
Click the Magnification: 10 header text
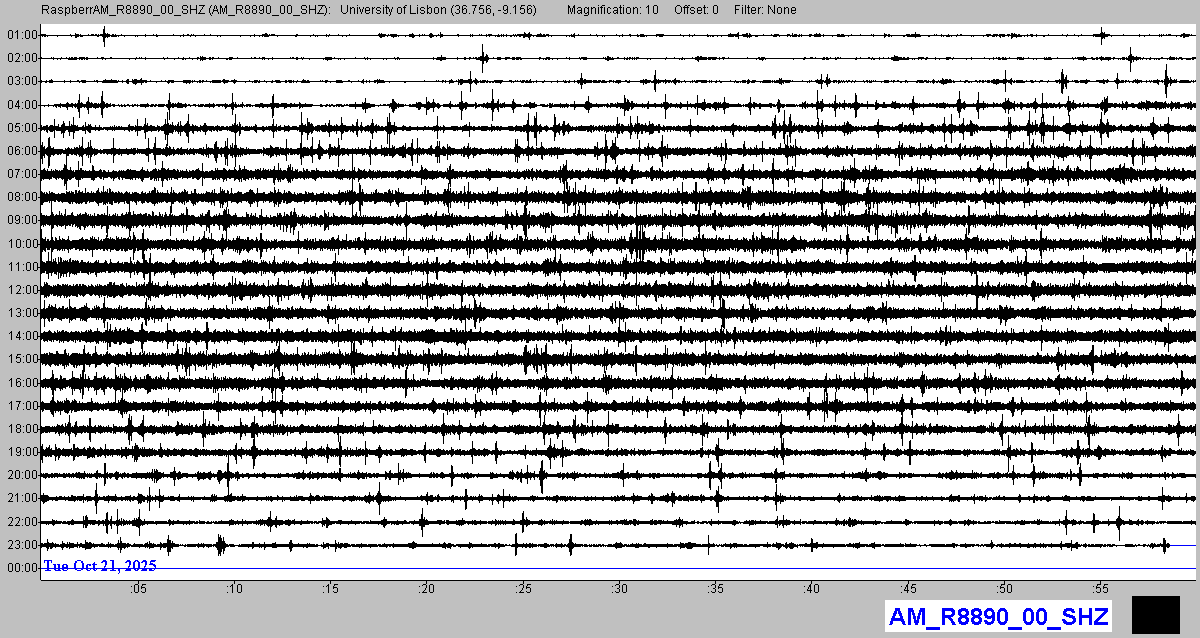click(612, 10)
